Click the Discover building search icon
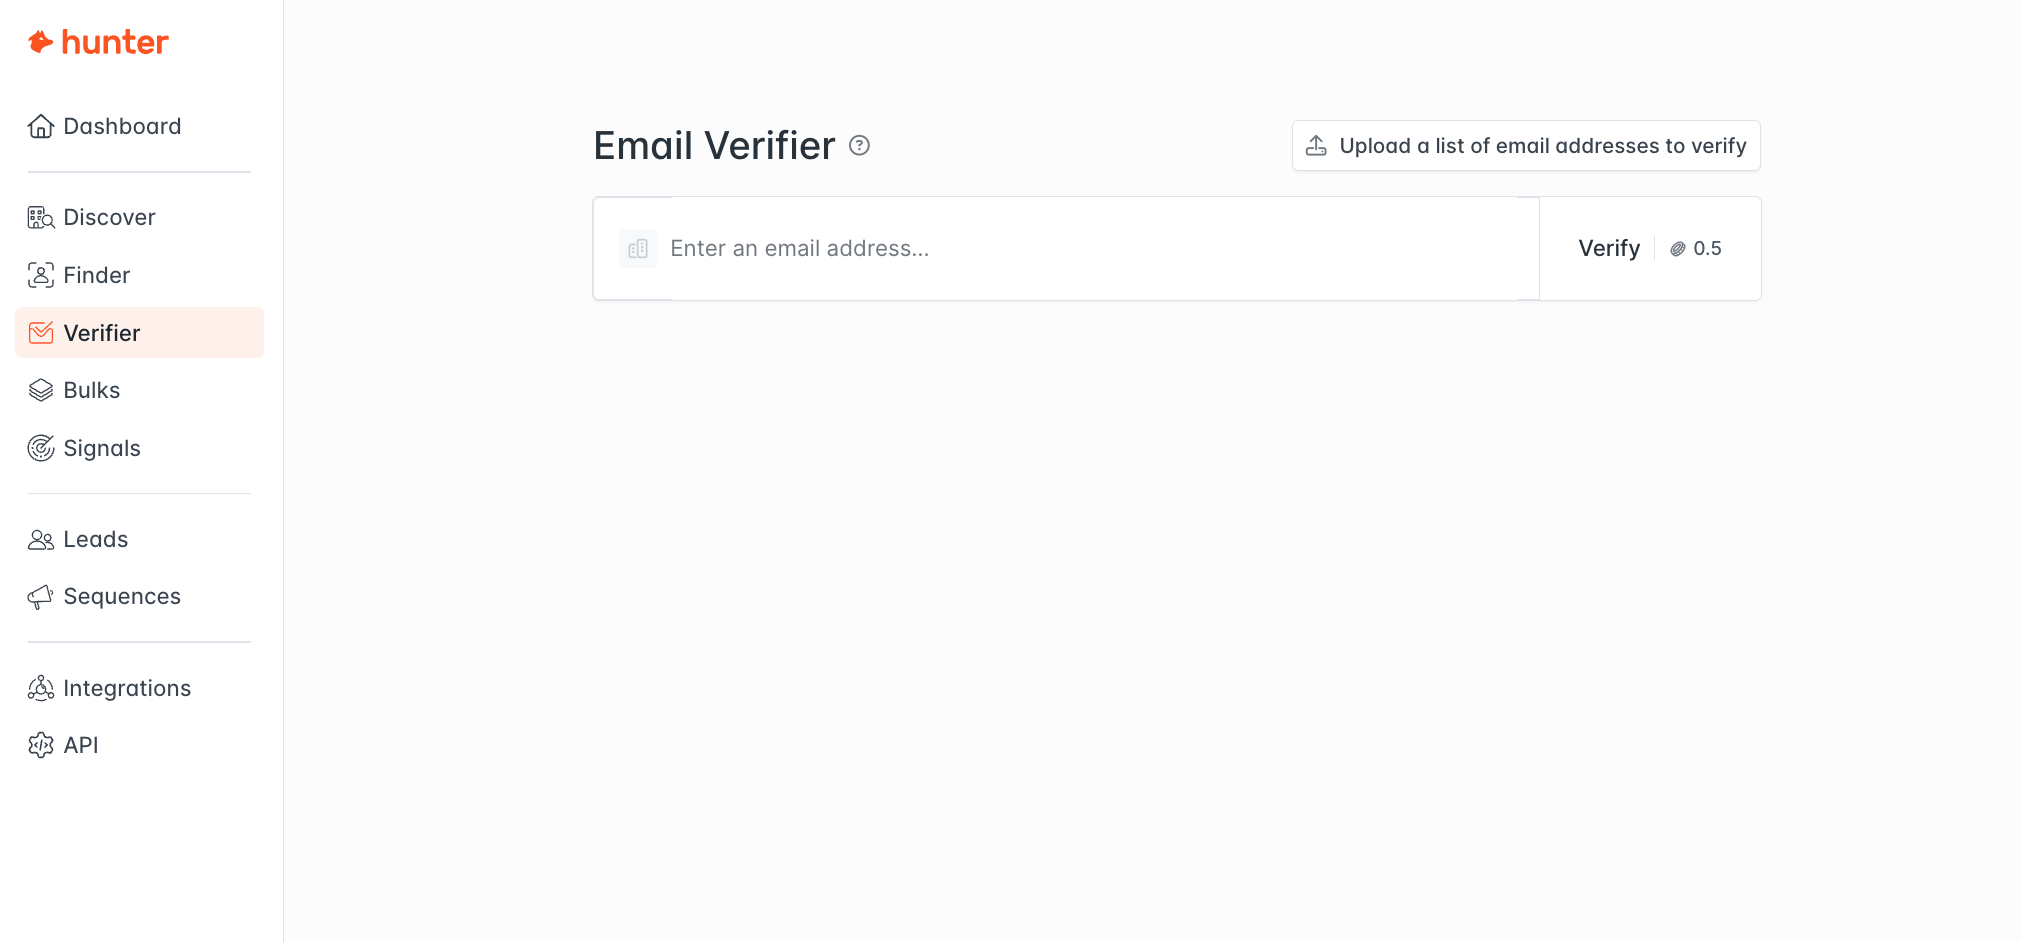 [x=41, y=217]
